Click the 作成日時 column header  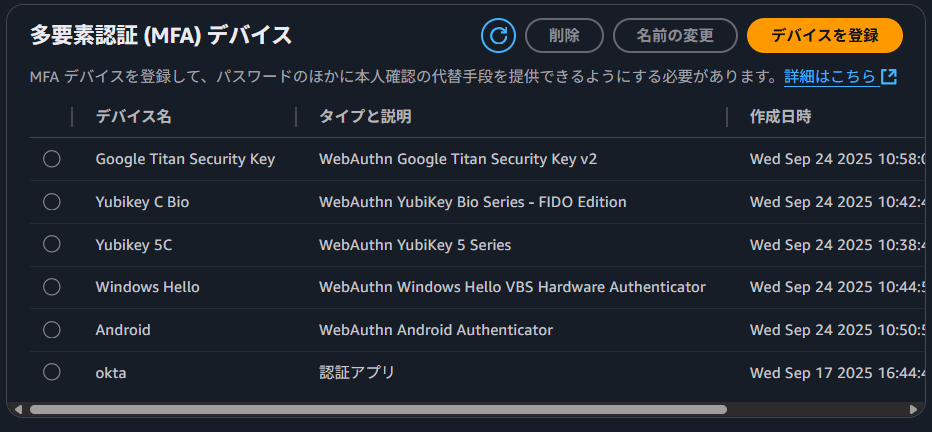click(x=781, y=117)
